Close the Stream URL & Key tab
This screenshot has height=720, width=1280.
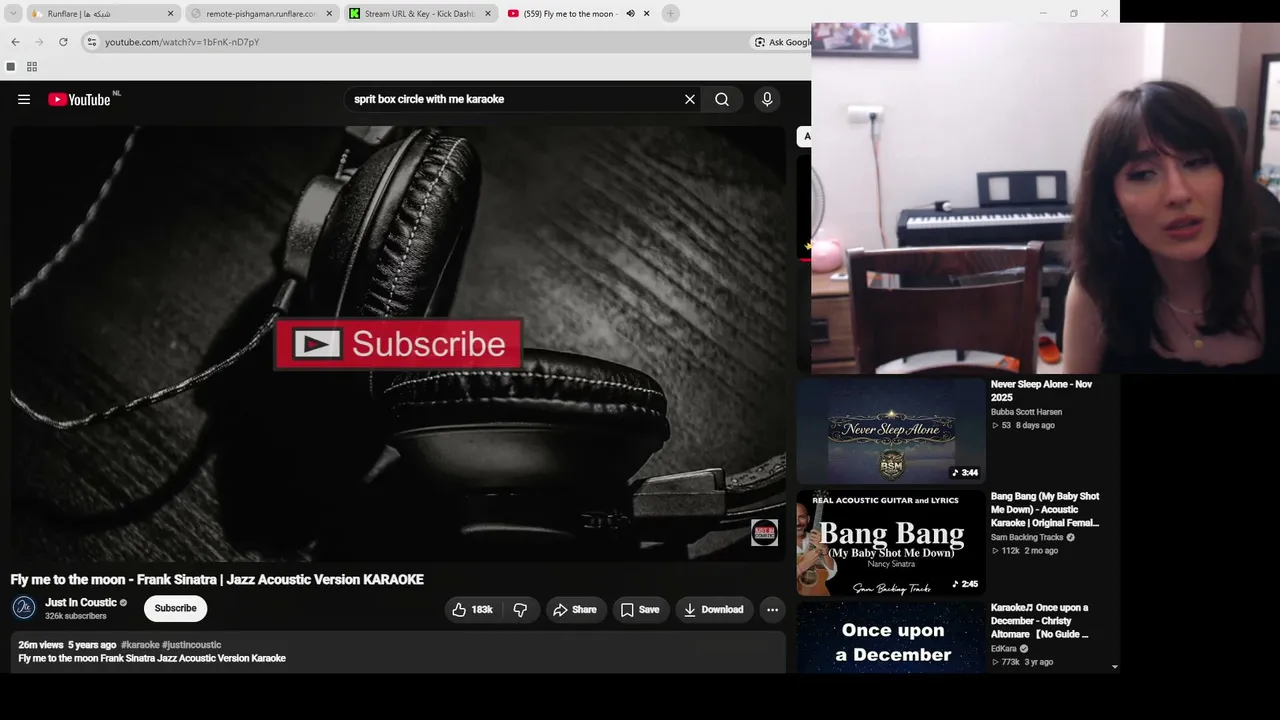pyautogui.click(x=488, y=14)
